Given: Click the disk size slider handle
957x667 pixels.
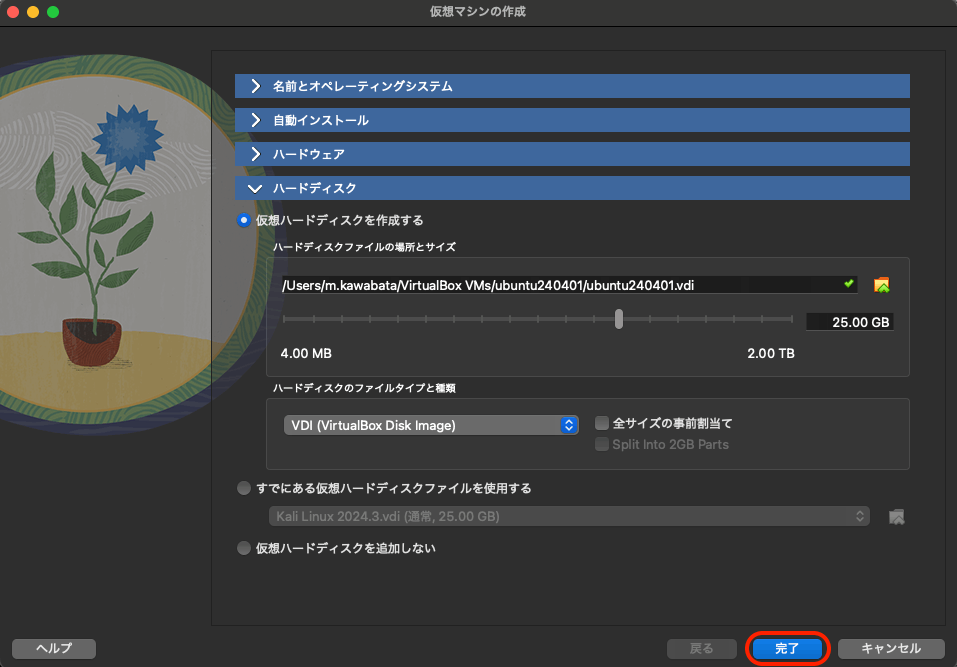Looking at the screenshot, I should [619, 319].
